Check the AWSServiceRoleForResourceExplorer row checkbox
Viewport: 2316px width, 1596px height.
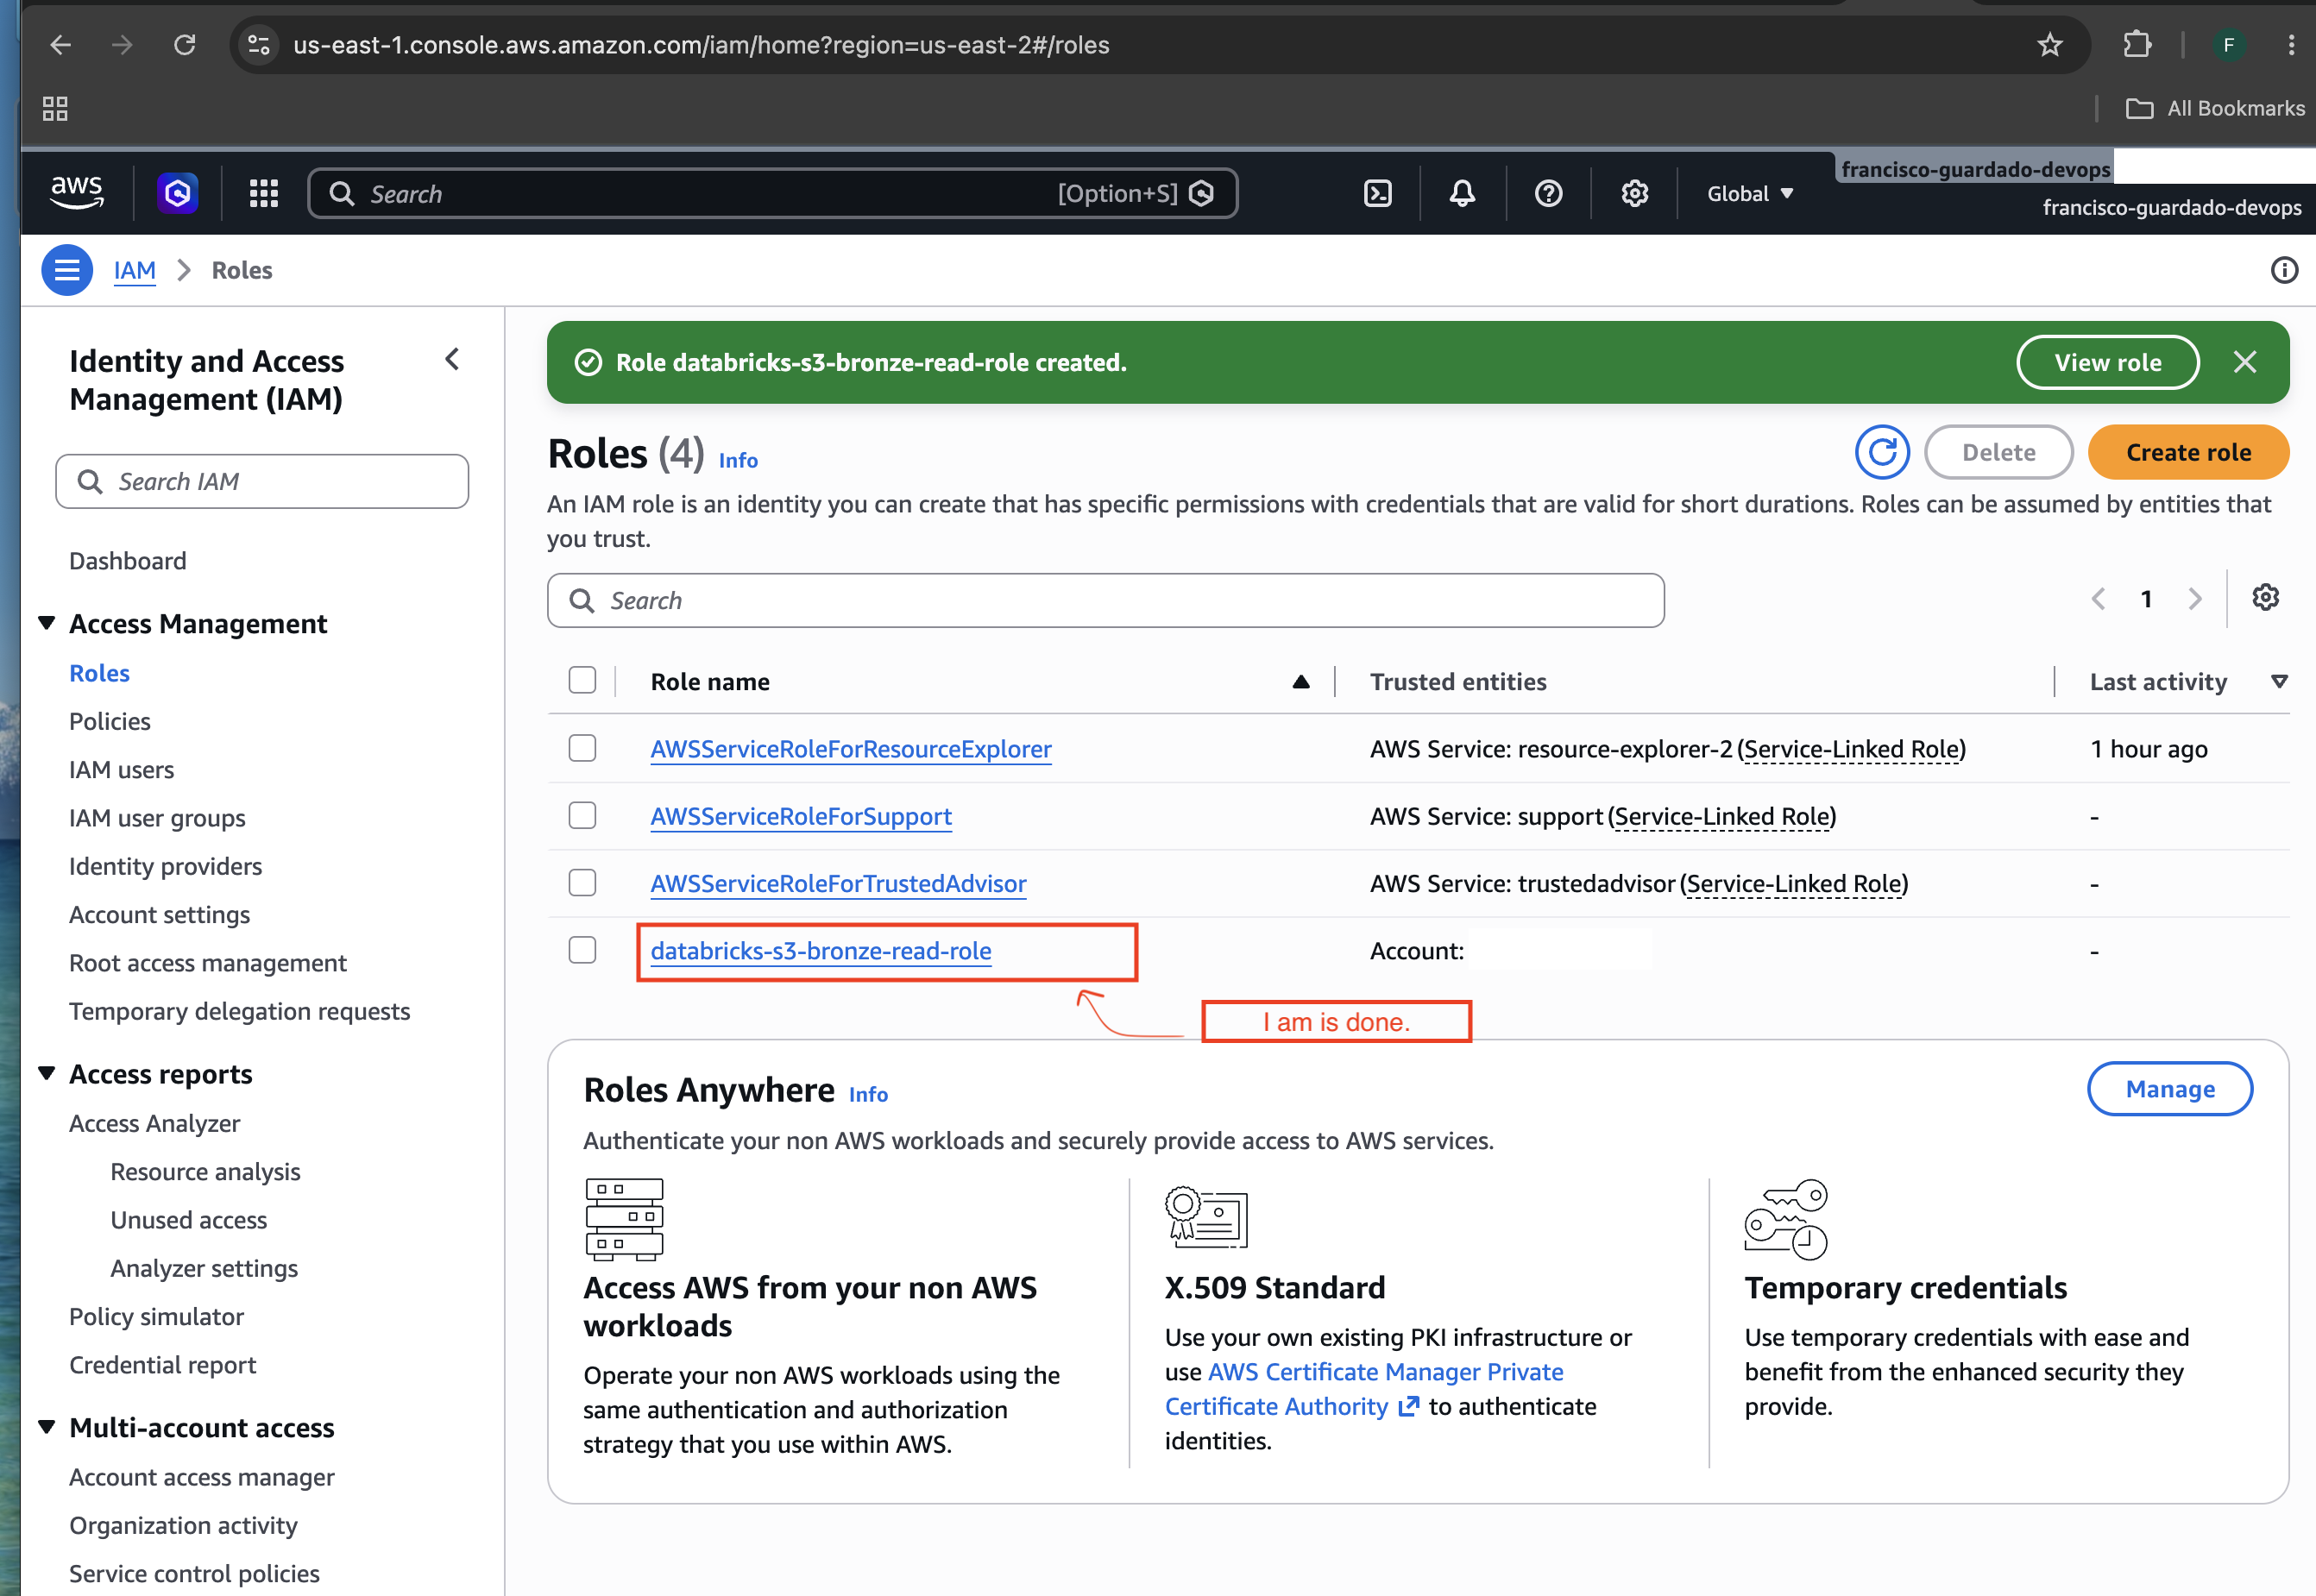click(582, 748)
